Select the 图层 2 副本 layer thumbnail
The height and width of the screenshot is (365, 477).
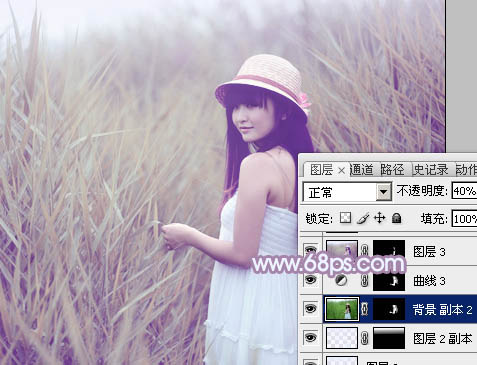(342, 338)
